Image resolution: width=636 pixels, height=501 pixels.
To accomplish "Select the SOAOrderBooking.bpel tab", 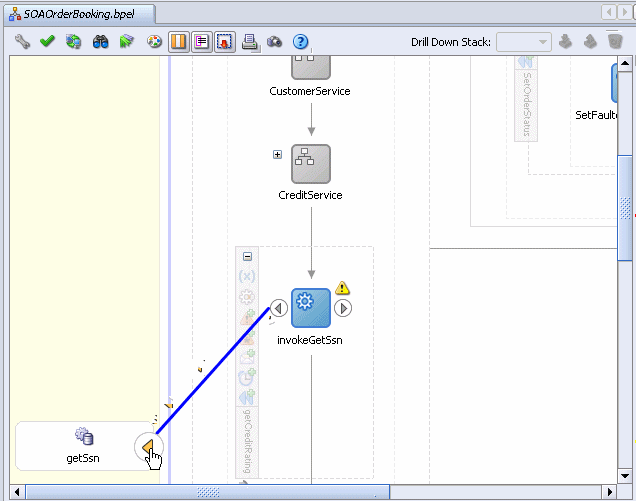I will [x=80, y=14].
